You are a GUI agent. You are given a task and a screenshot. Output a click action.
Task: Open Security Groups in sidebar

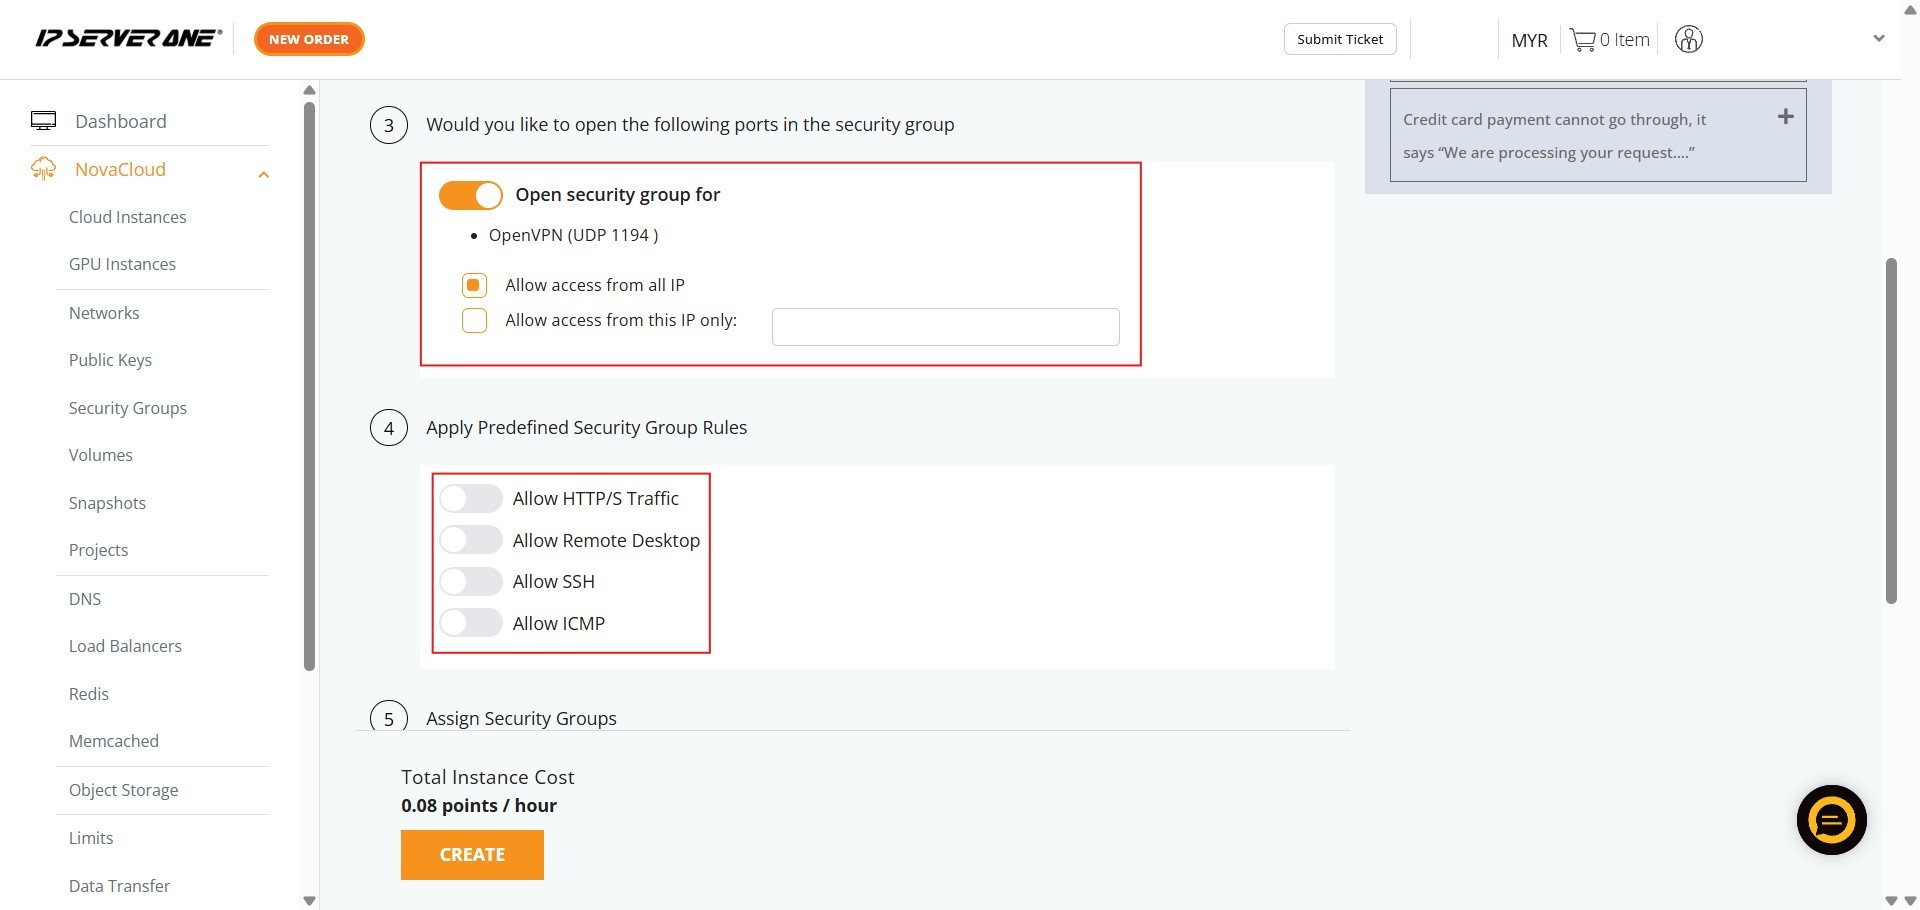tap(127, 408)
